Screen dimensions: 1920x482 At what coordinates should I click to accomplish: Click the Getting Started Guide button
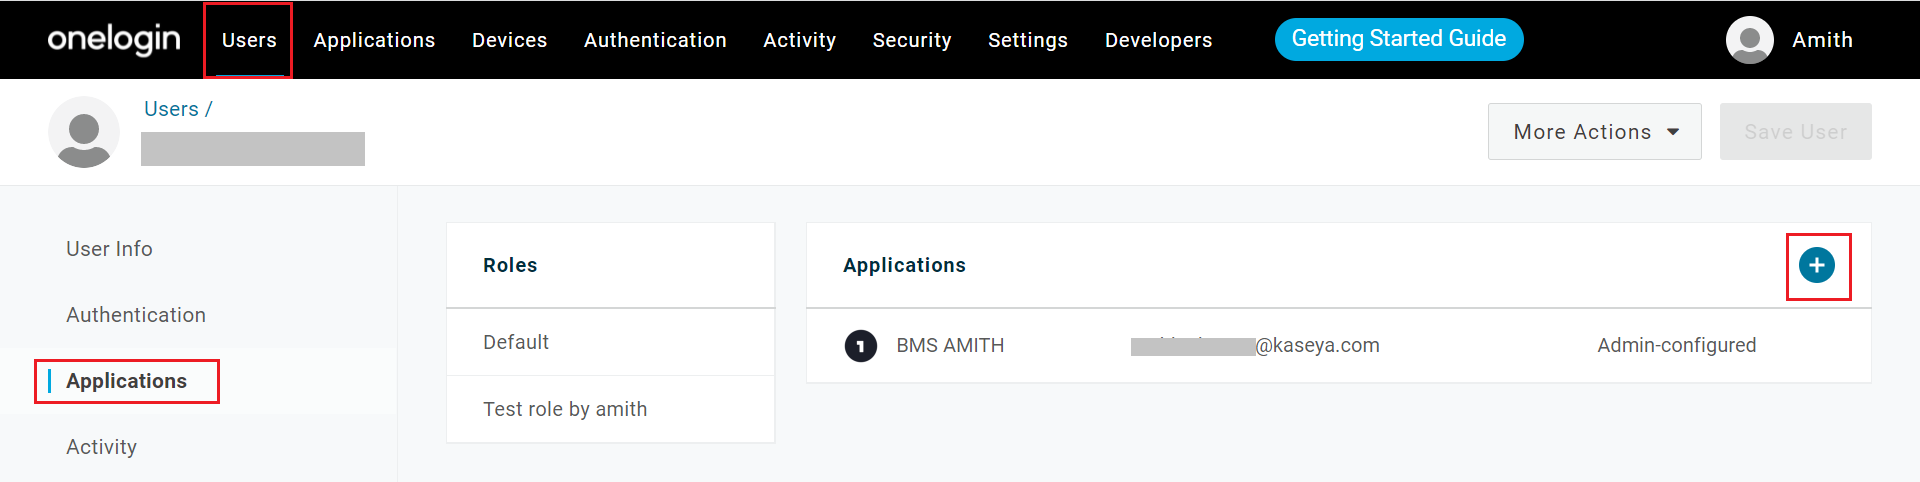(x=1398, y=39)
